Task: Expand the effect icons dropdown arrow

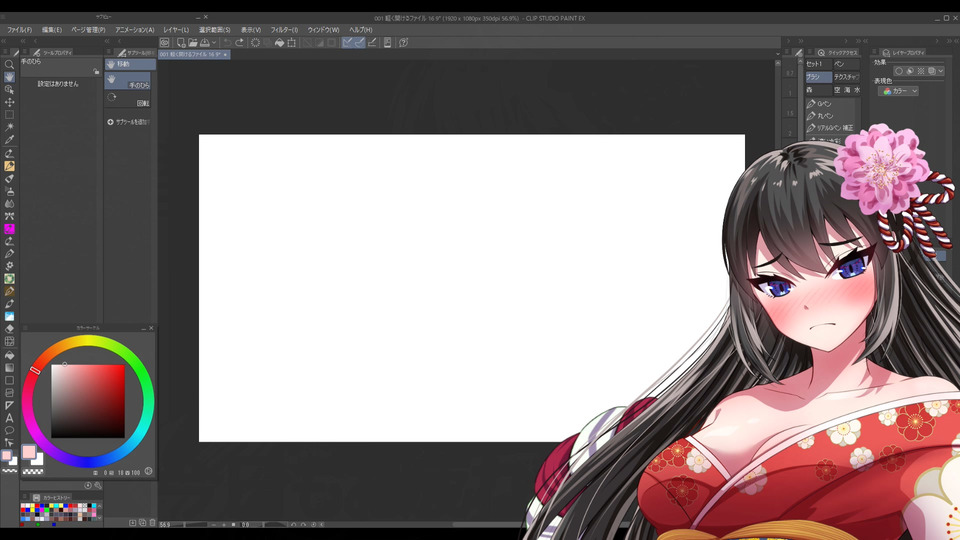Action: coord(941,71)
